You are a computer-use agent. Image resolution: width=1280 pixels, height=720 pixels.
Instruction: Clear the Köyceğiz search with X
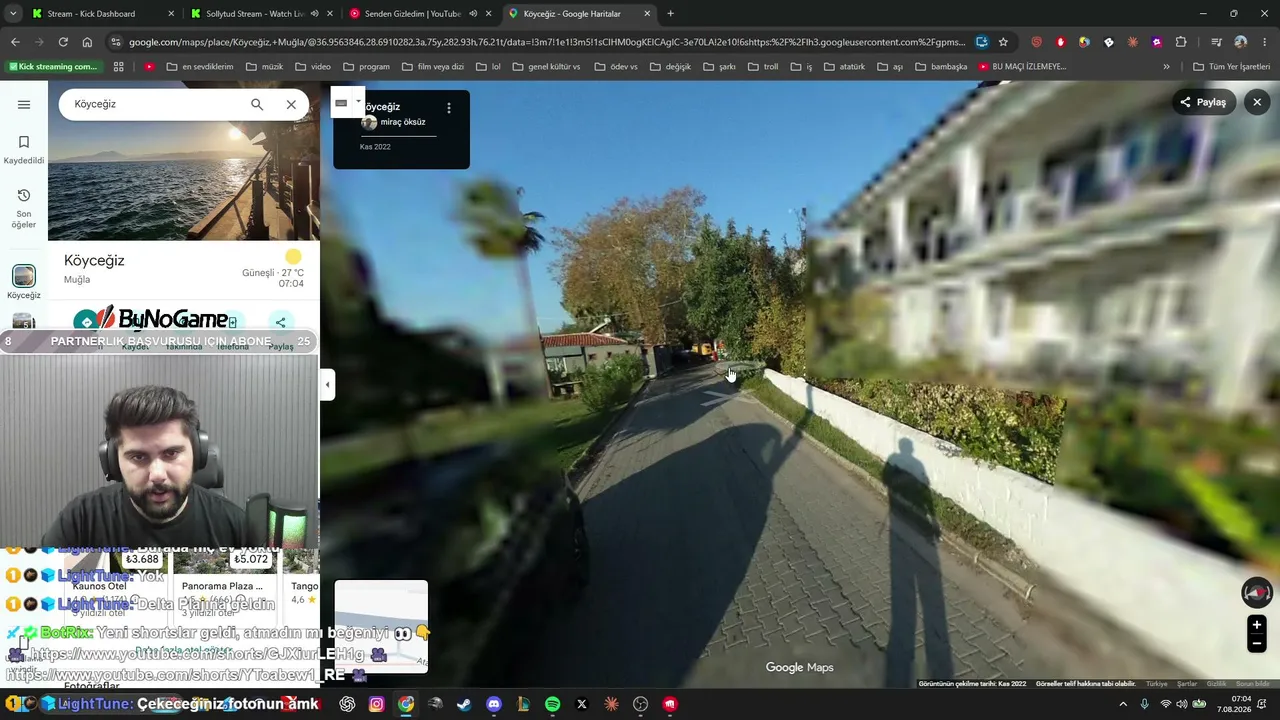click(291, 104)
